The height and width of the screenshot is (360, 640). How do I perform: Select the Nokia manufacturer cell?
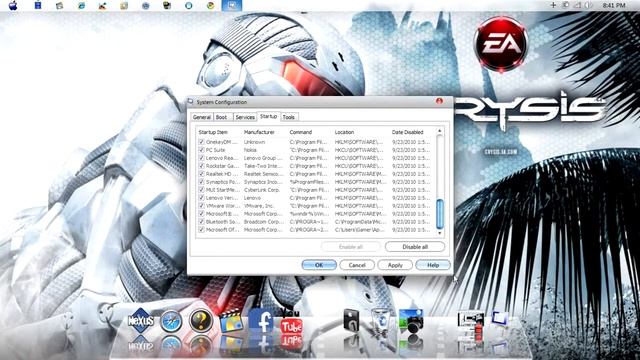click(250, 150)
